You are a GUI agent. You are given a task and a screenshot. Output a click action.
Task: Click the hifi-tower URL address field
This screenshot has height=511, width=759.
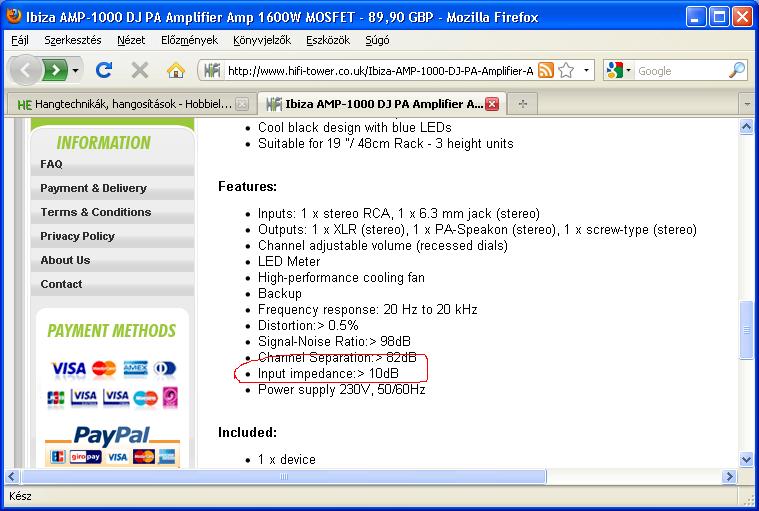pyautogui.click(x=380, y=71)
